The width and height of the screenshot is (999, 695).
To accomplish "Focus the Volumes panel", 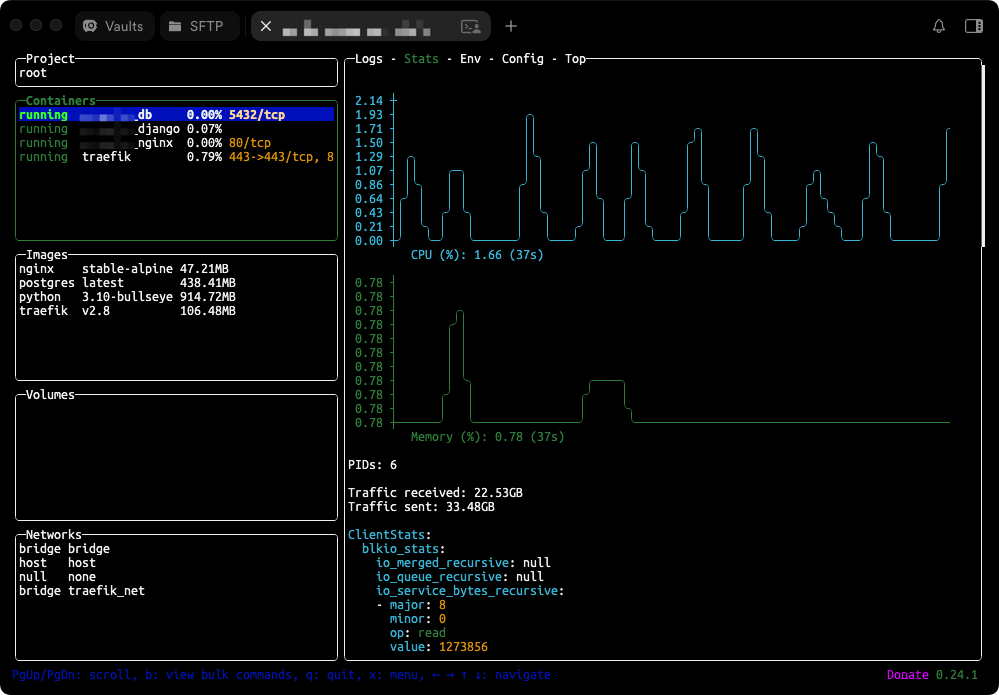I will click(176, 457).
